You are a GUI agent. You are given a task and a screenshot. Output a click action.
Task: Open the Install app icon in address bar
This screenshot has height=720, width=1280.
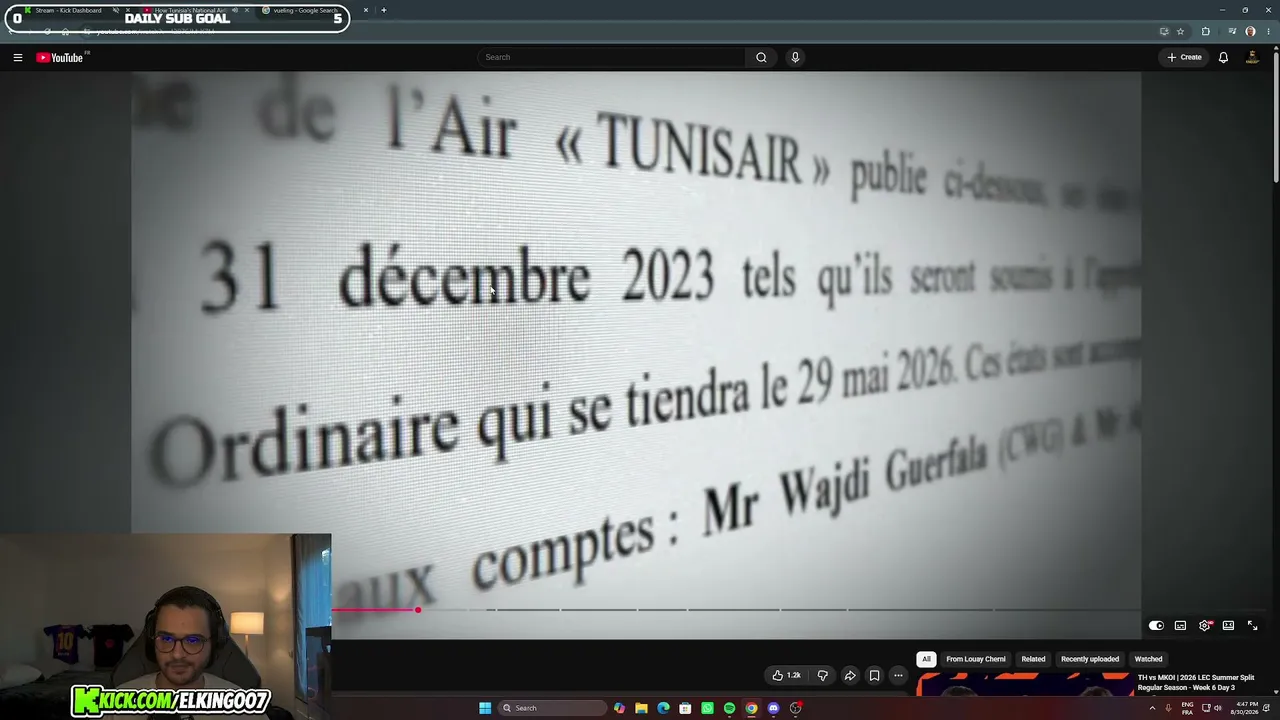pos(1163,31)
